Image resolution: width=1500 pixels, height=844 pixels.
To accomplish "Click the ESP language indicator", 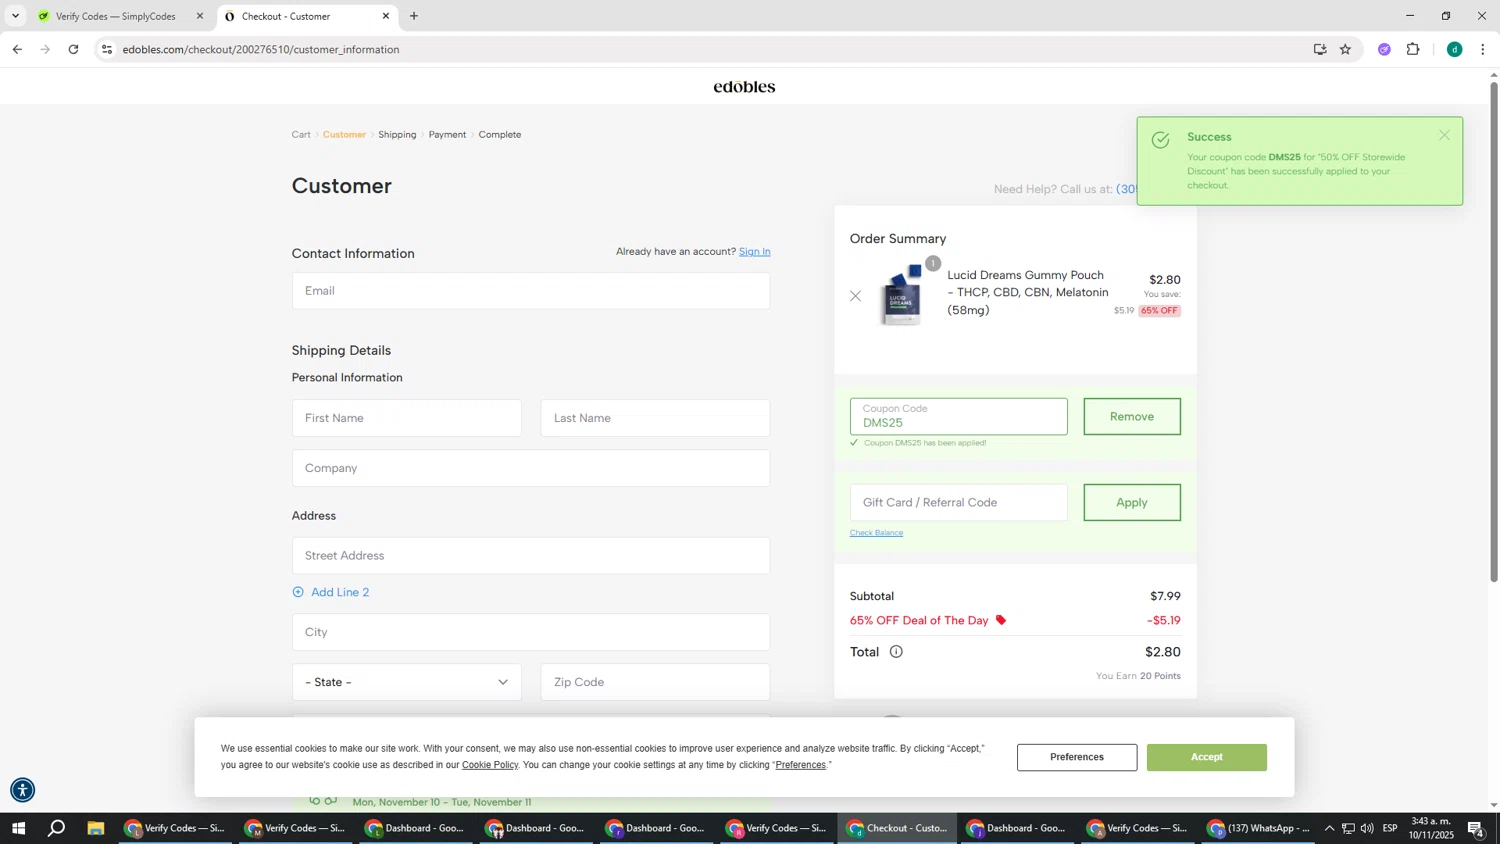I will [1390, 828].
